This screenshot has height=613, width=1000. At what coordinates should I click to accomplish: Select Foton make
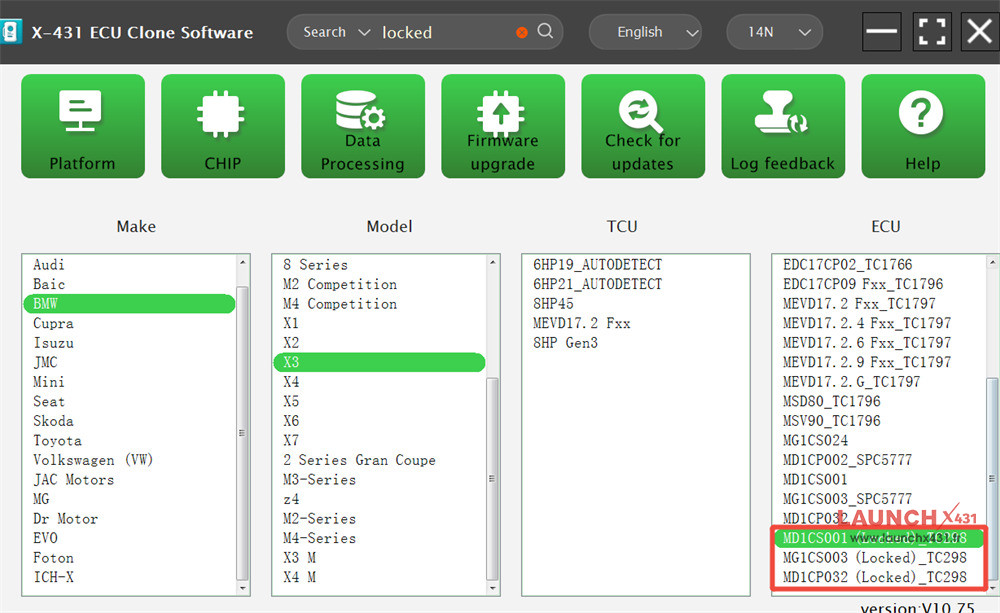click(x=53, y=558)
